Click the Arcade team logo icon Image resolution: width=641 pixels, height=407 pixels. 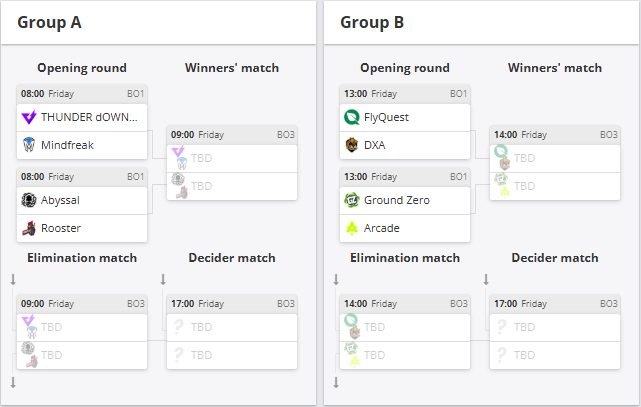(x=352, y=228)
